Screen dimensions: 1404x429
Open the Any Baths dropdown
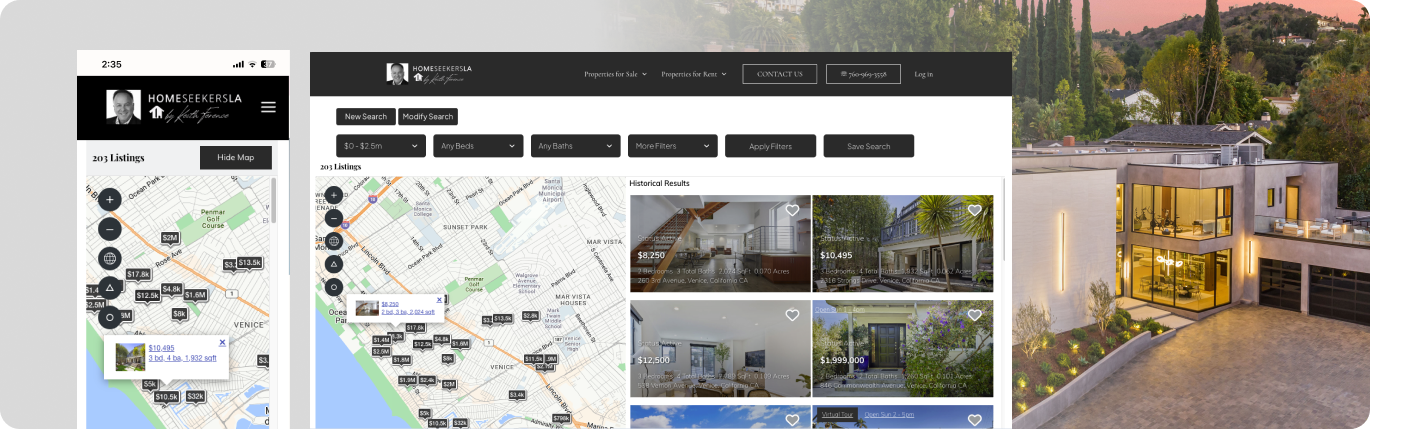click(x=576, y=146)
